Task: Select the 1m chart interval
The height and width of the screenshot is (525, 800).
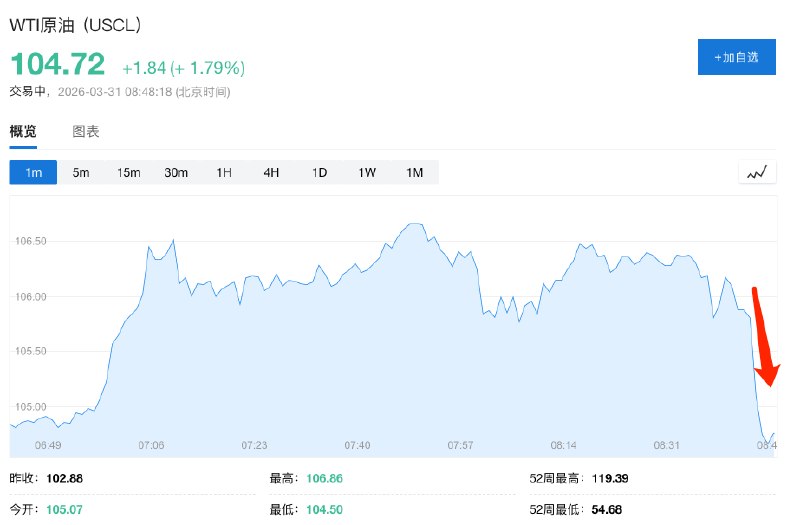Action: tap(33, 172)
